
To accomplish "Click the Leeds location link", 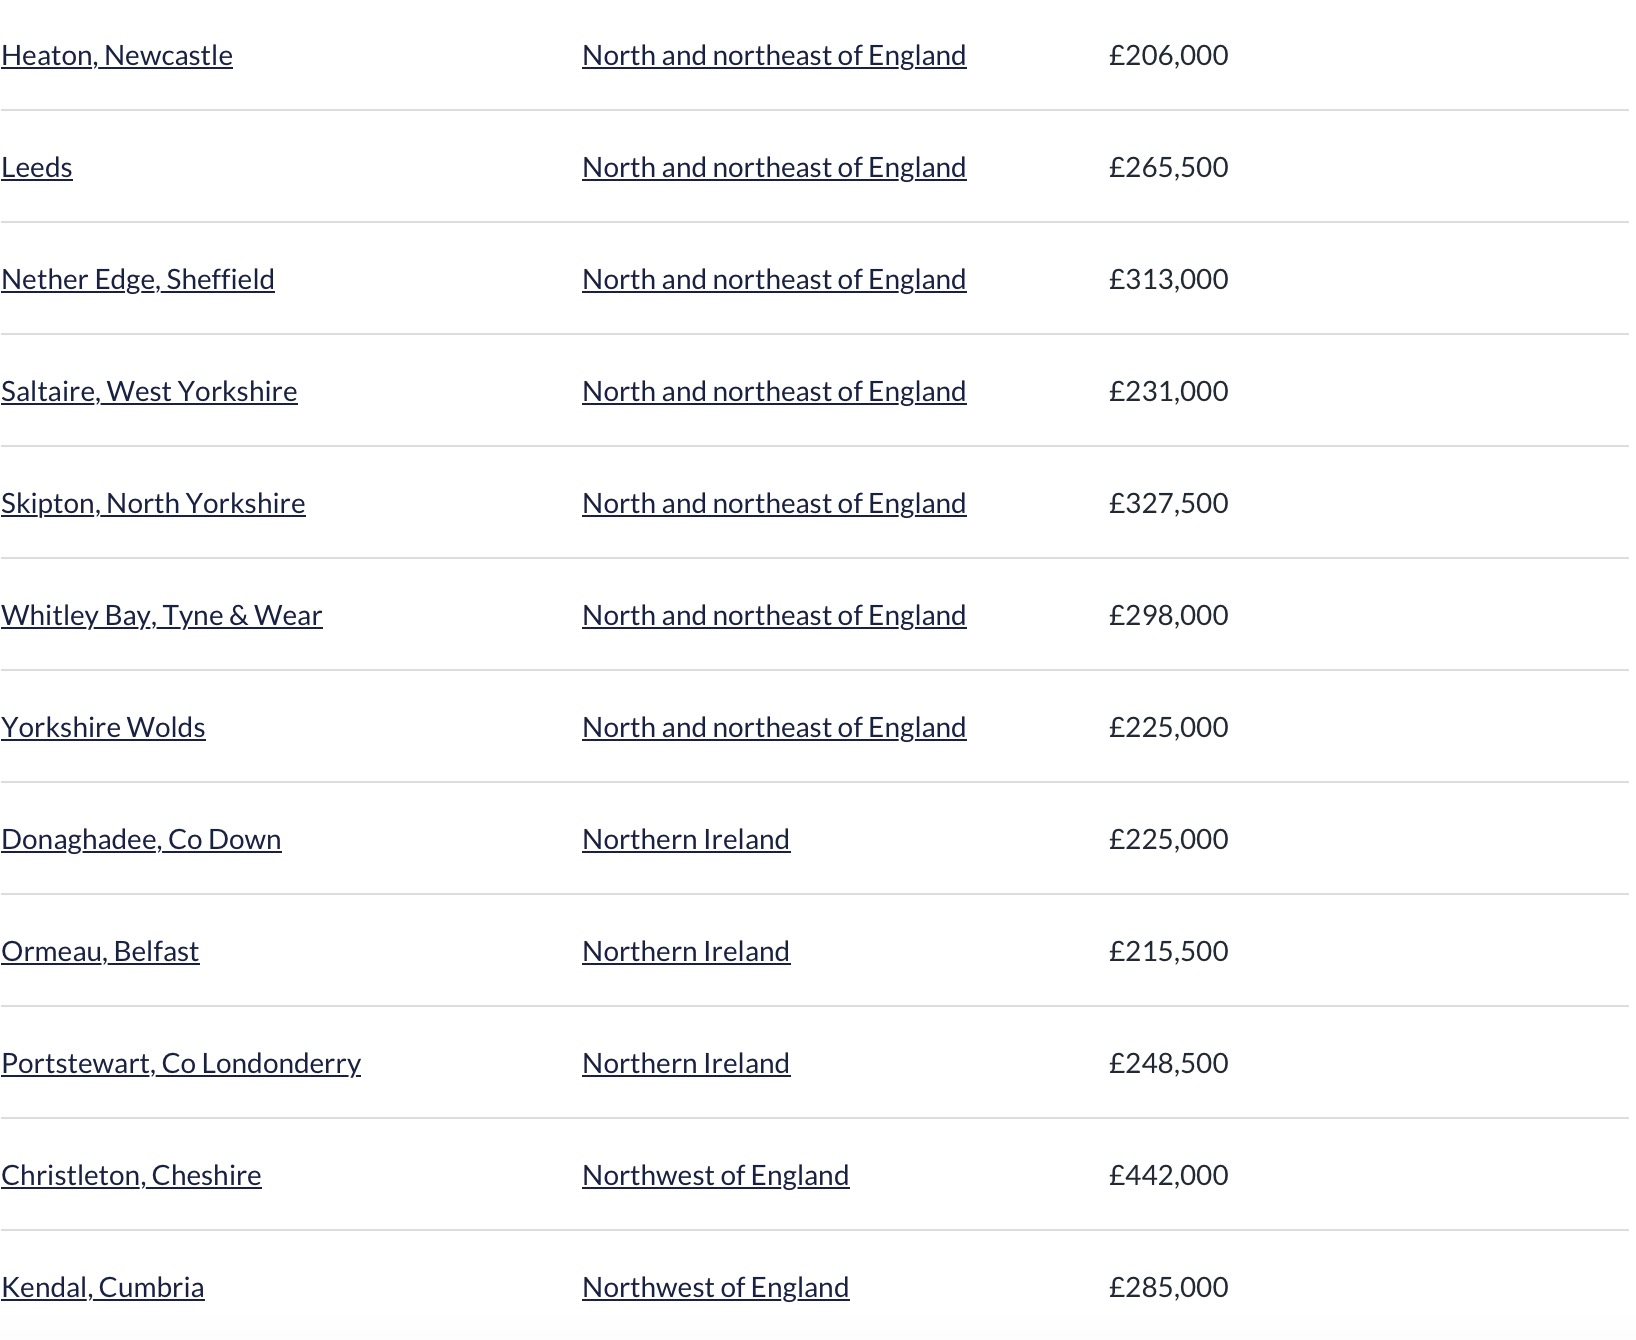I will coord(37,167).
